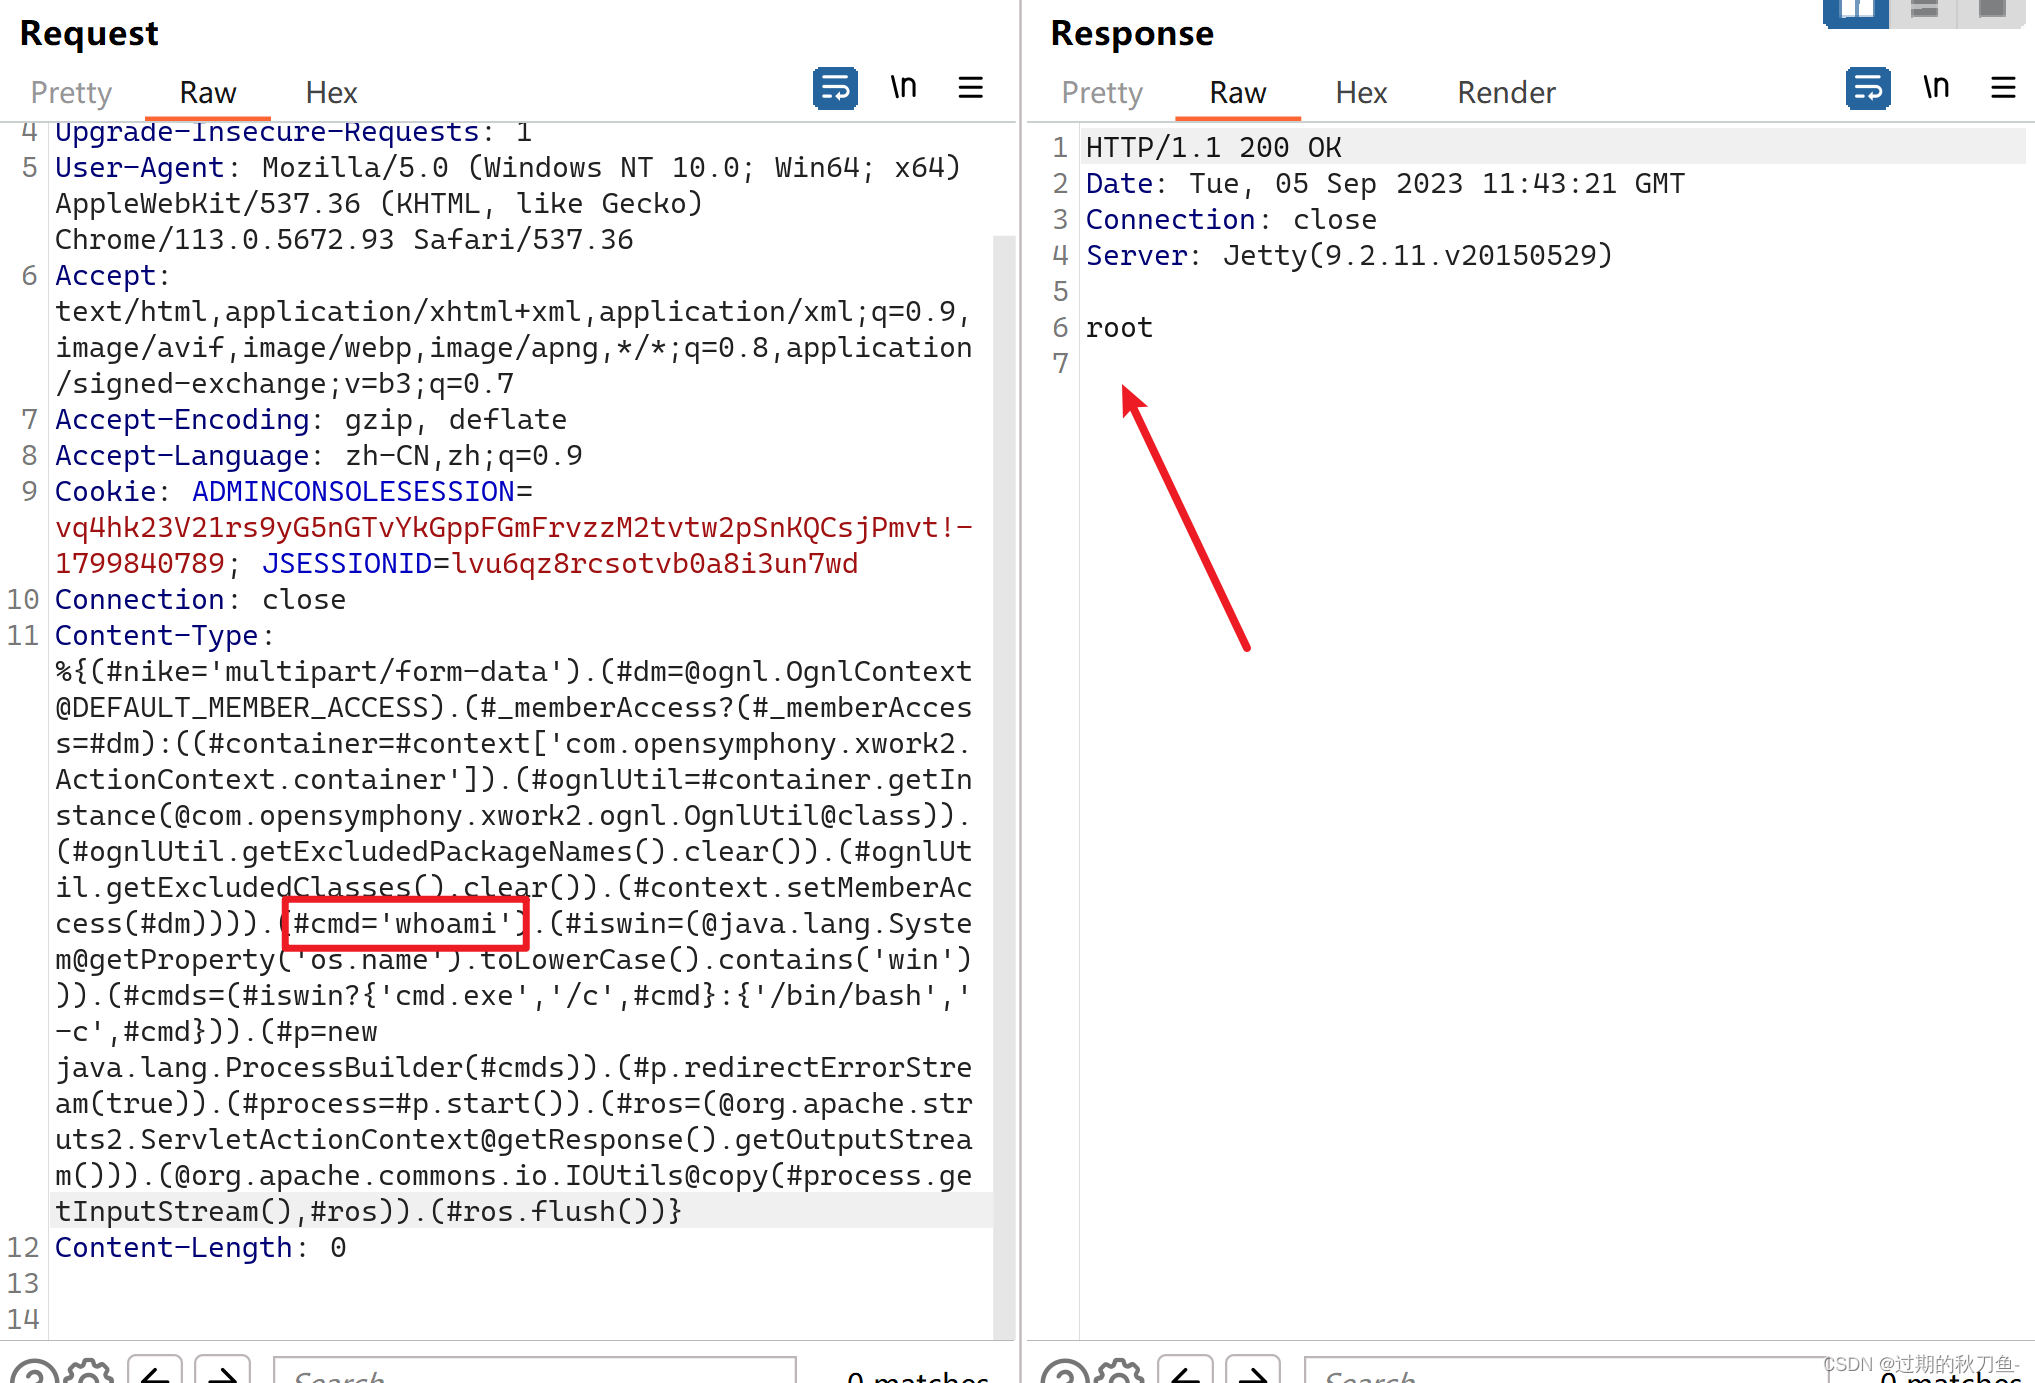
Task: Open Response panel options menu
Action: [2003, 88]
